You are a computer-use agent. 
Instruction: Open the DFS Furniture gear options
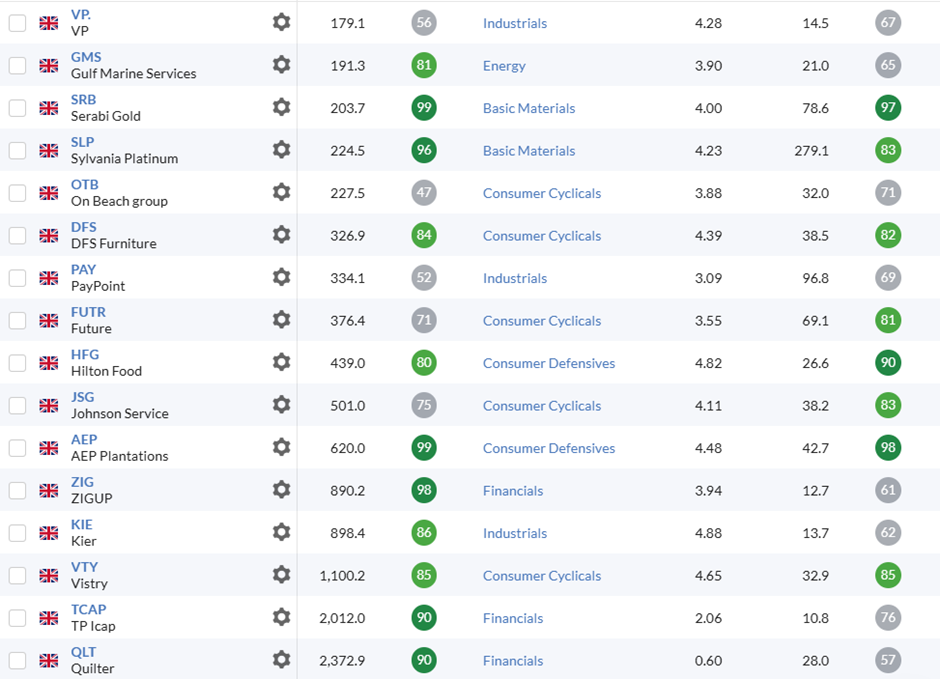point(281,235)
